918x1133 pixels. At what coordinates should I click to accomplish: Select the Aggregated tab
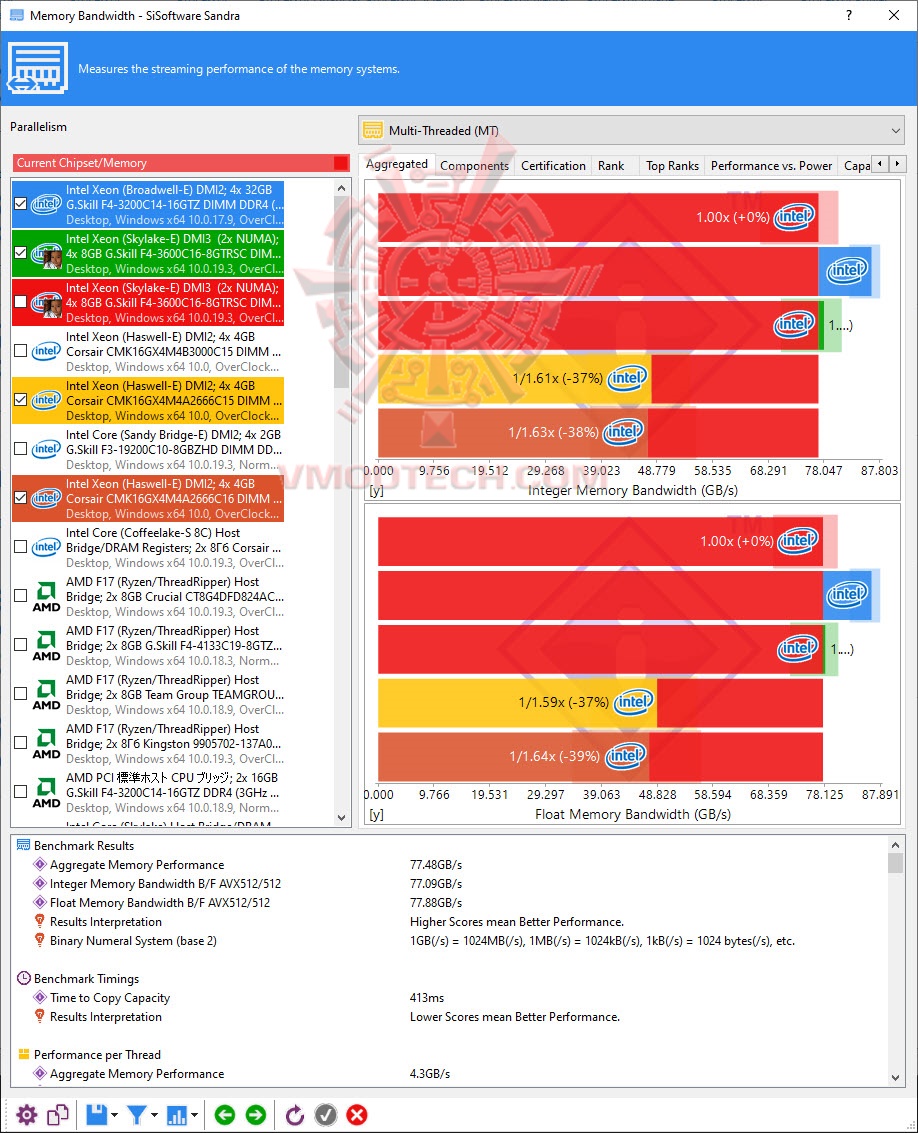tap(397, 164)
